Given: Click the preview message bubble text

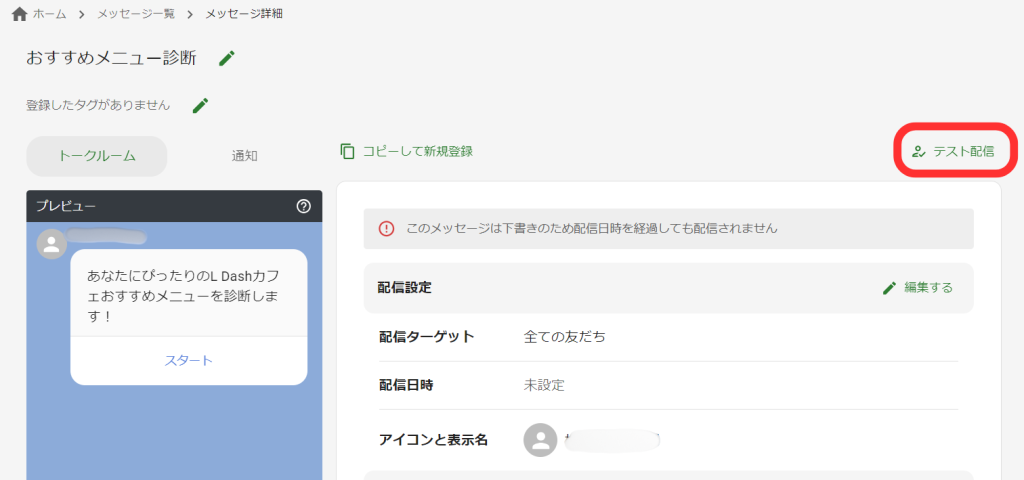Looking at the screenshot, I should tap(188, 295).
